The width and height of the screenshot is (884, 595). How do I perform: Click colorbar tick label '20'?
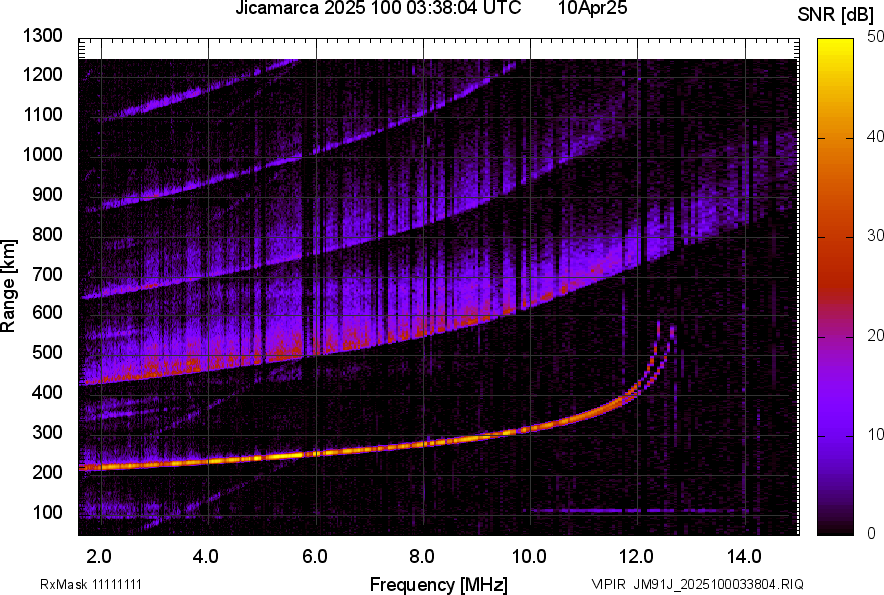tap(875, 336)
